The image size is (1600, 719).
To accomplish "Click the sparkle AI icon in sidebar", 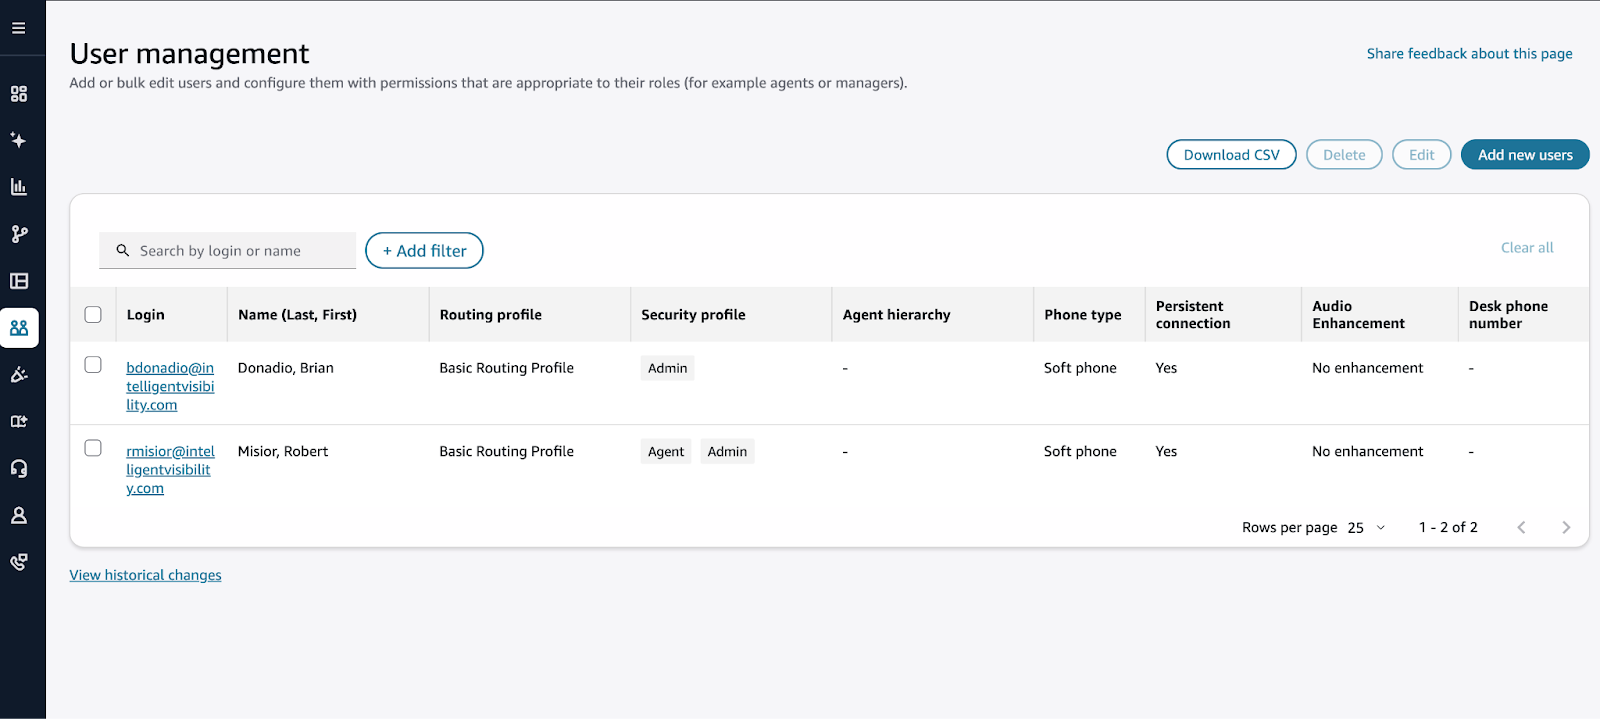I will tap(19, 140).
